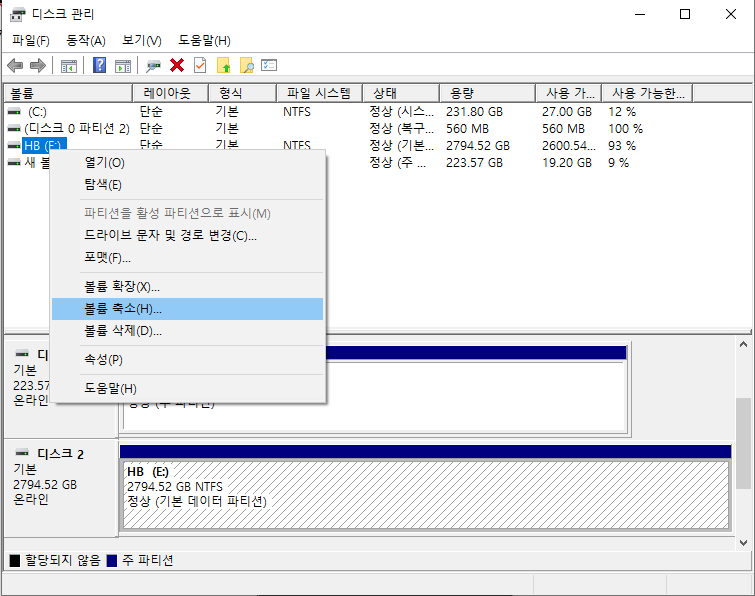Show or hide the console tree icon
Screen dimensions: 755x596
pyautogui.click(x=69, y=66)
